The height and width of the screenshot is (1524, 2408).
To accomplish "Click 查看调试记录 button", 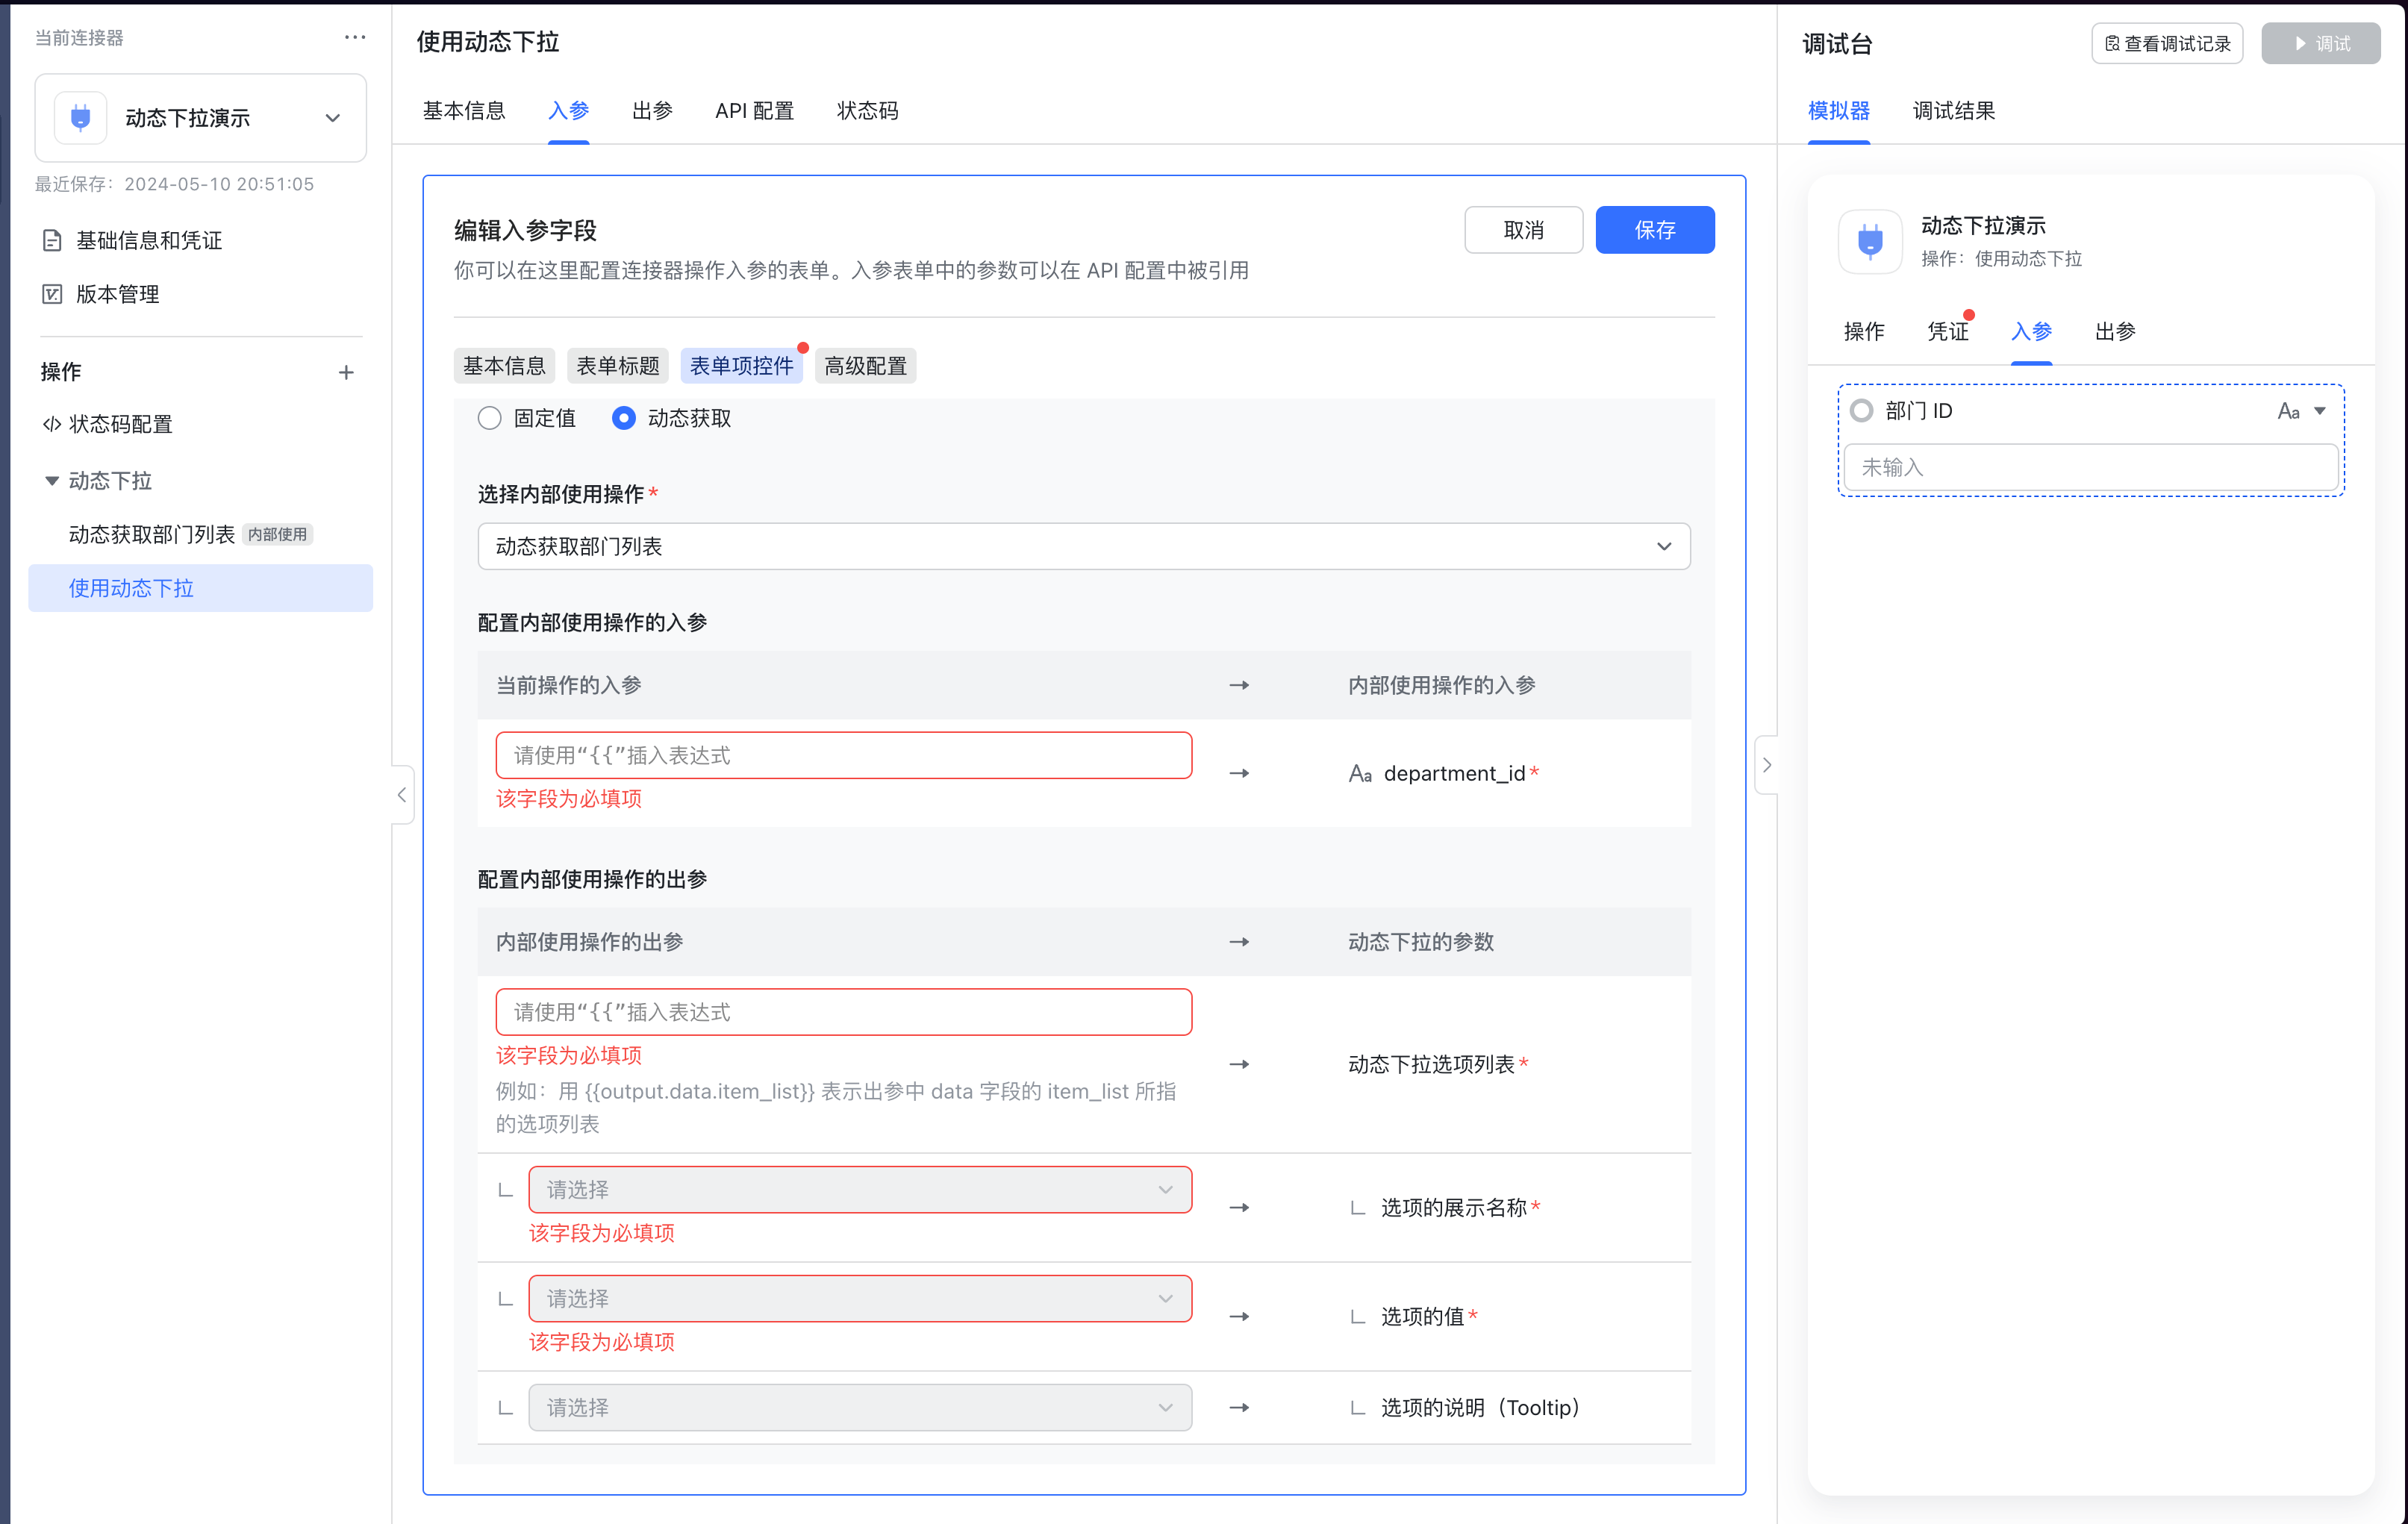I will [x=2168, y=44].
